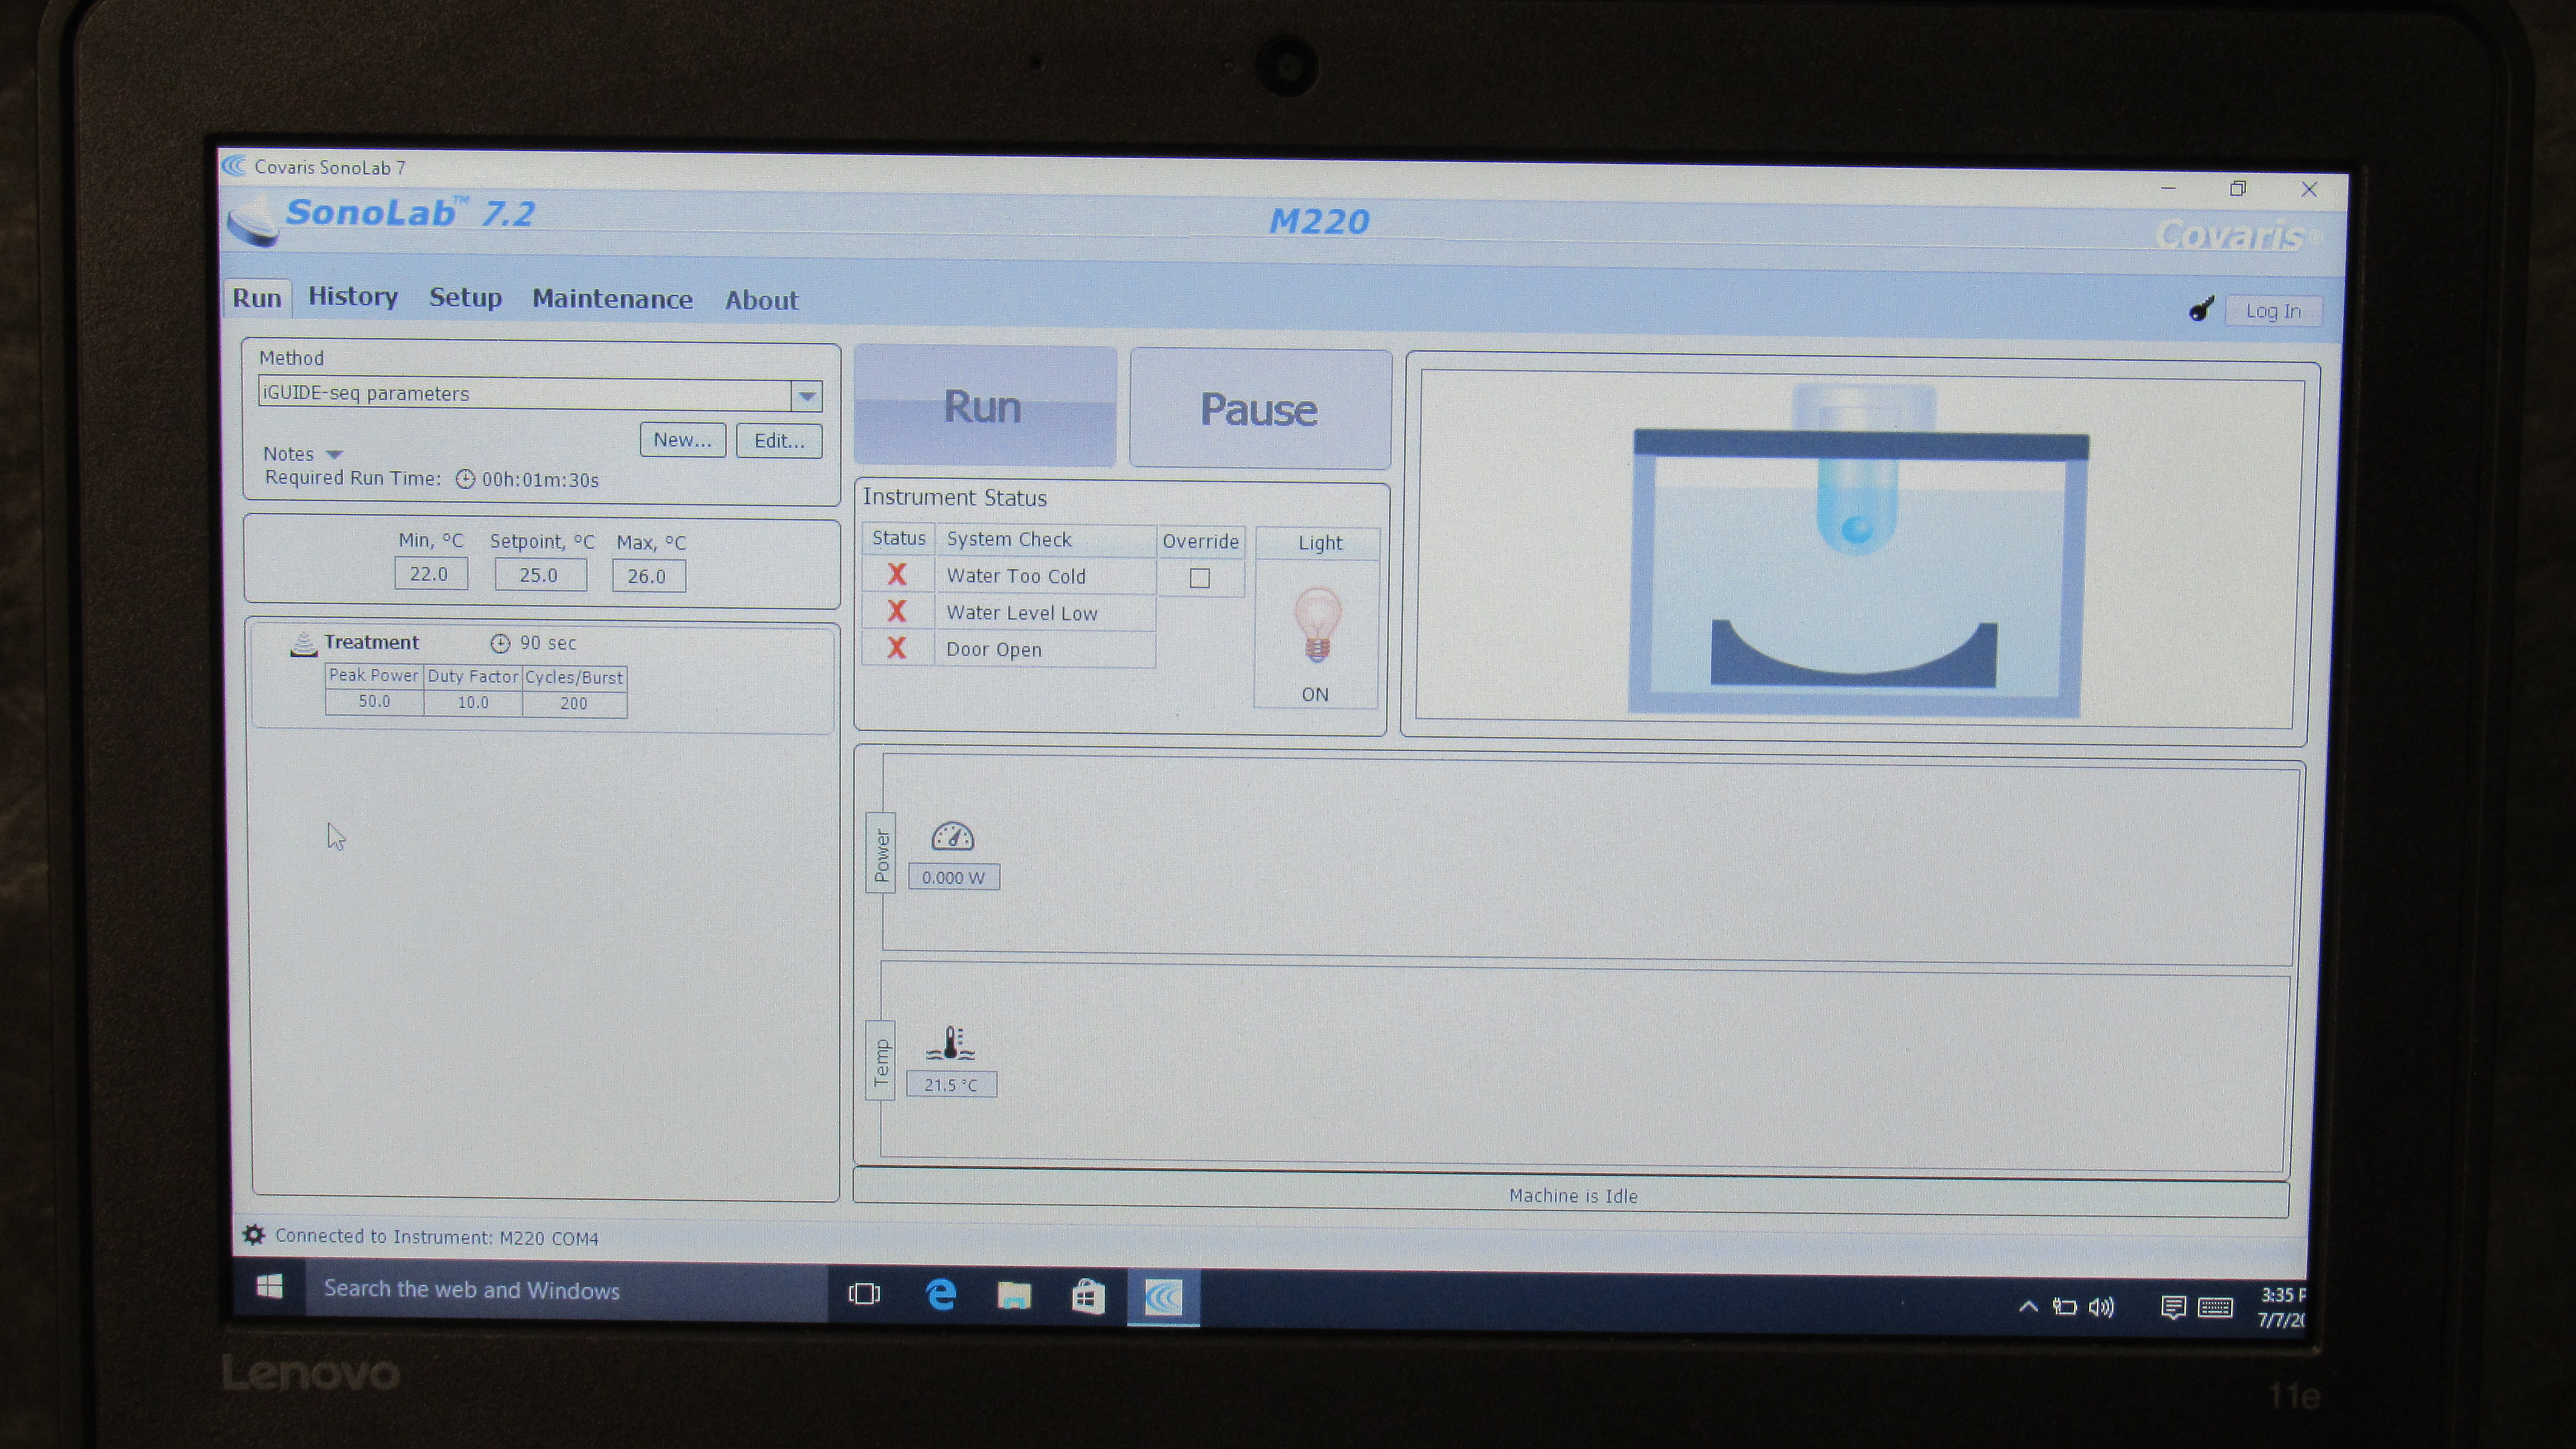Click the SonoLab logo icon

click(x=253, y=220)
